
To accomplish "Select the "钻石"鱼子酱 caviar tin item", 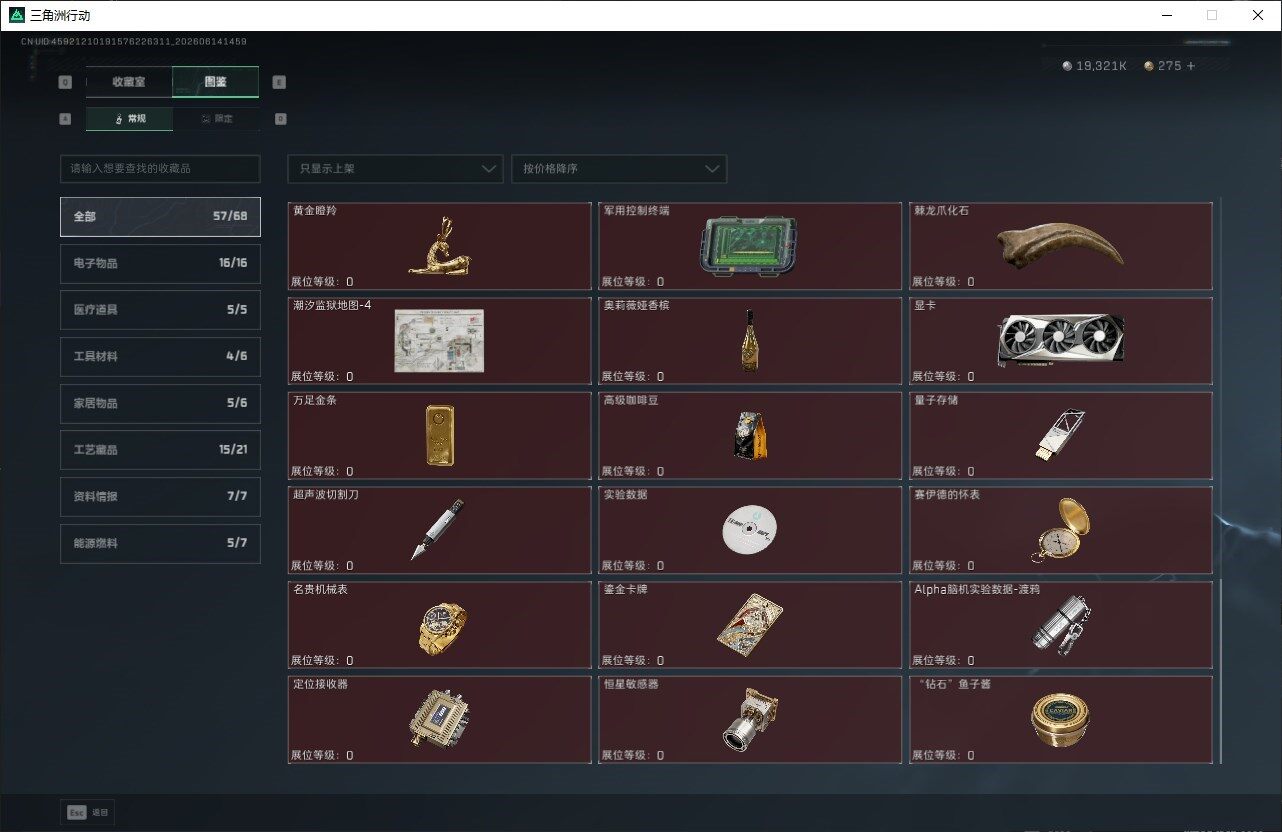I will (1061, 720).
